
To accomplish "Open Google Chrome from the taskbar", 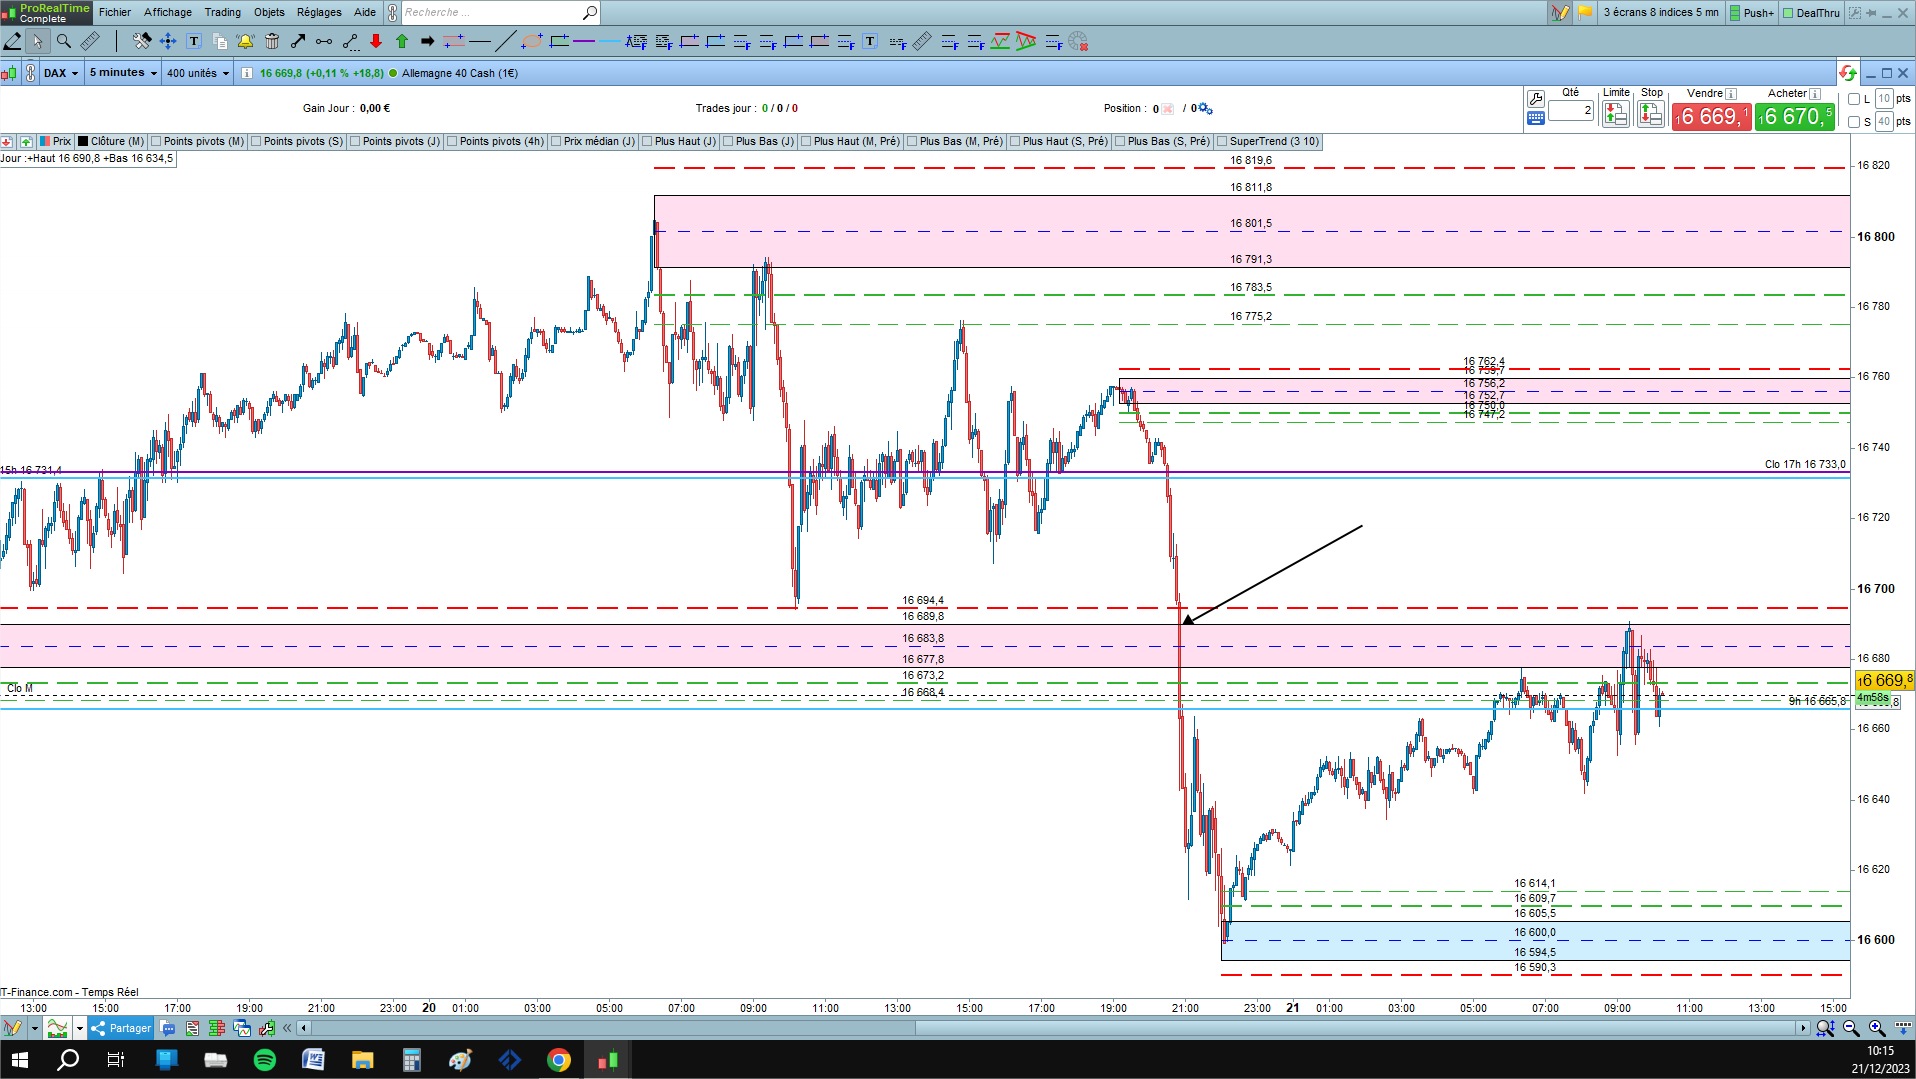I will [559, 1060].
